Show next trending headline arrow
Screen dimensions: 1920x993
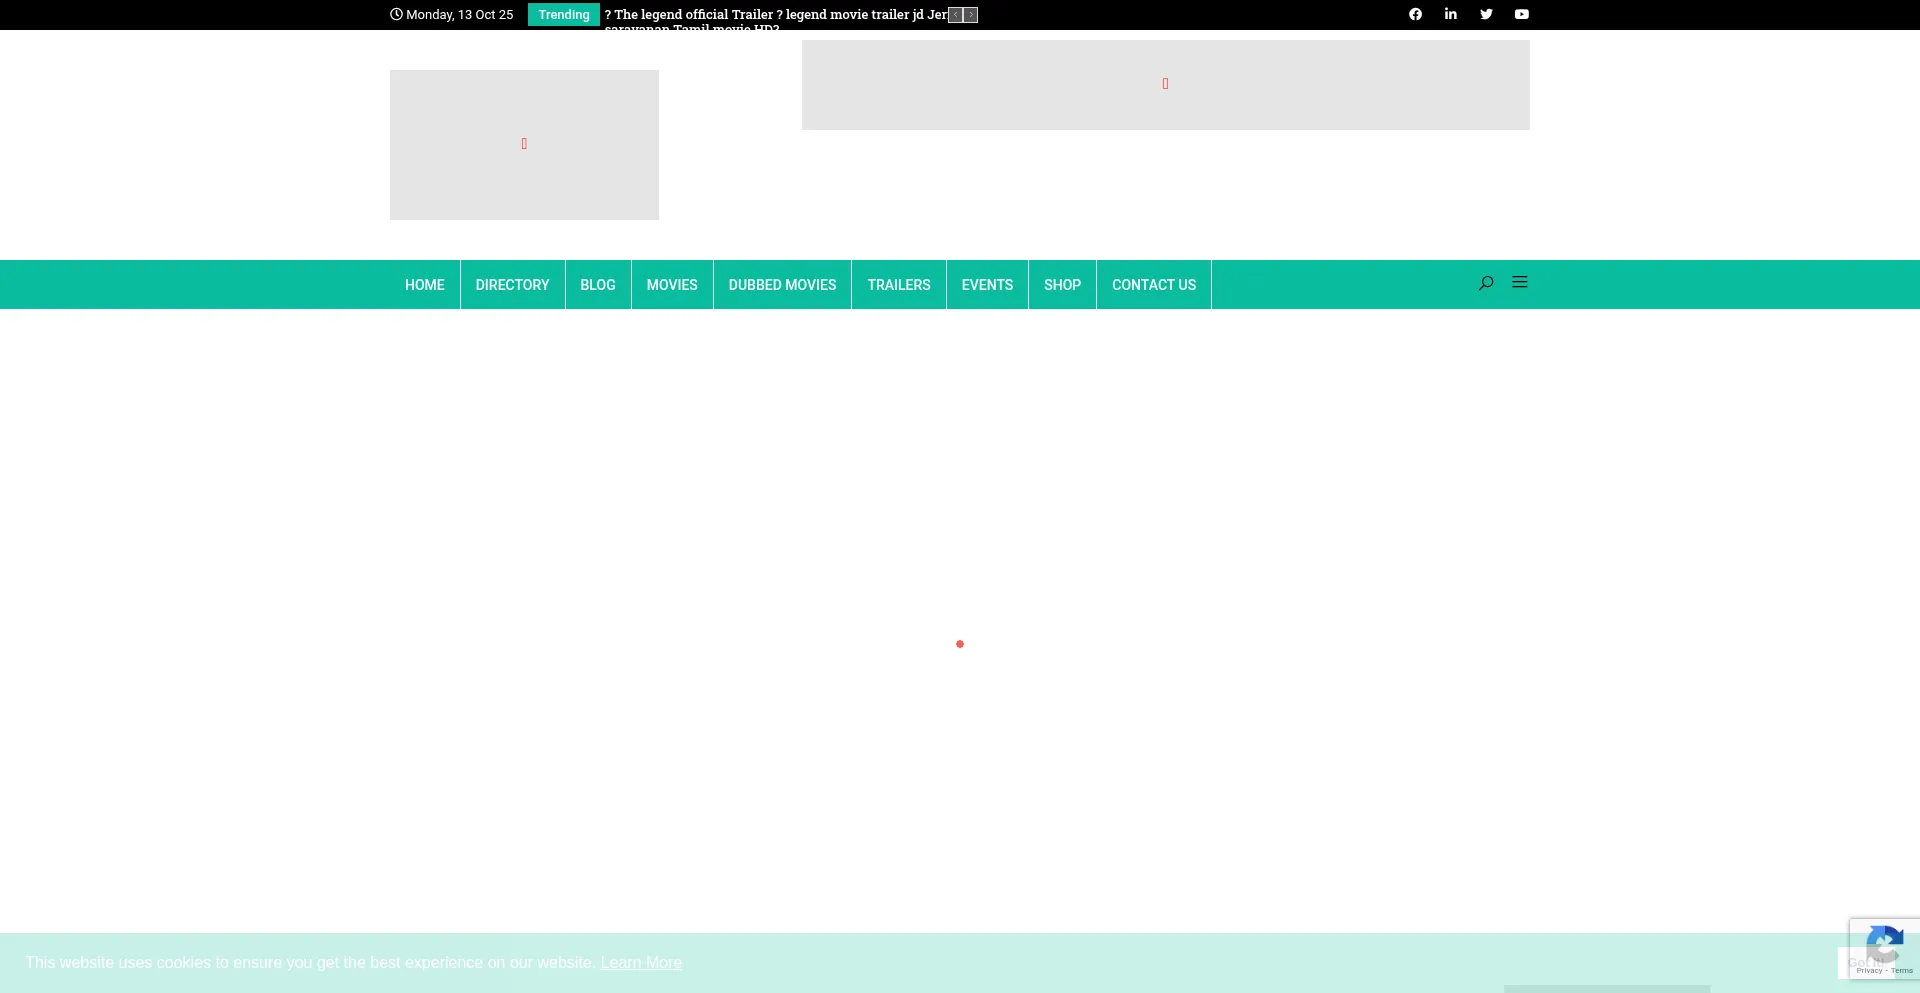point(971,15)
